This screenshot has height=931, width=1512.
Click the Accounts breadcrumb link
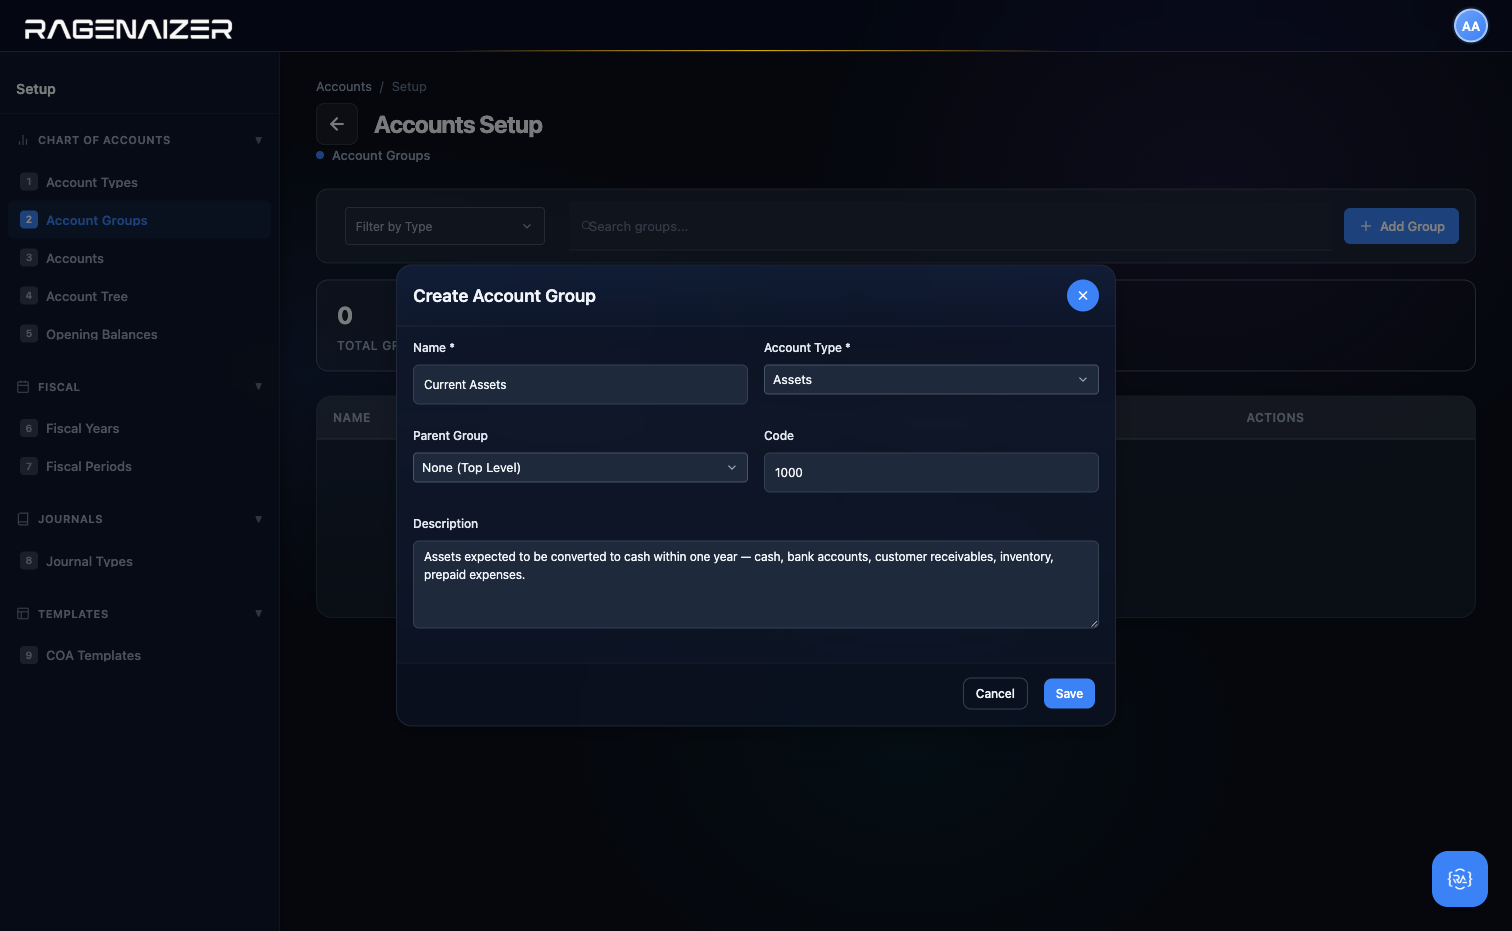click(x=344, y=87)
